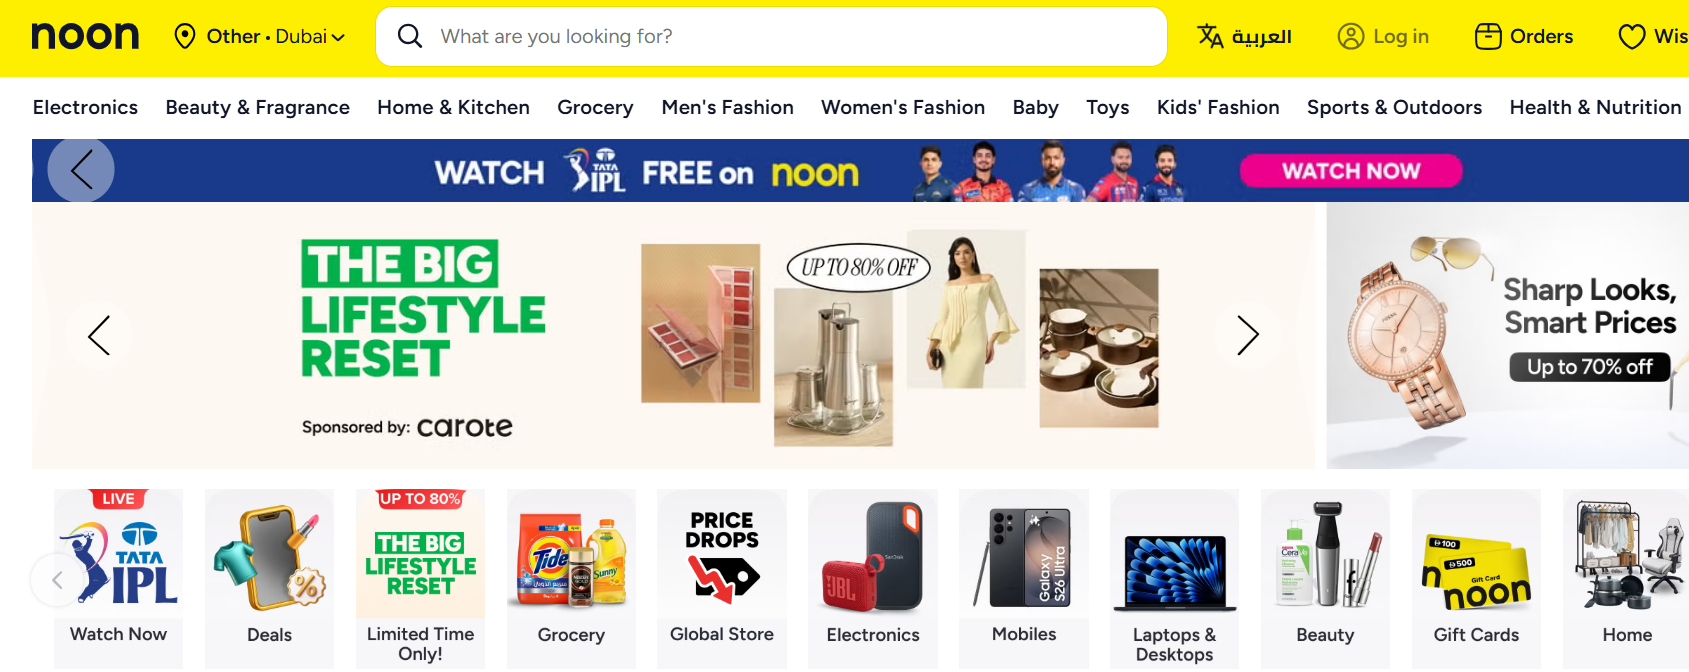
Task: Advance to next slide on main banner
Action: [x=1247, y=335]
